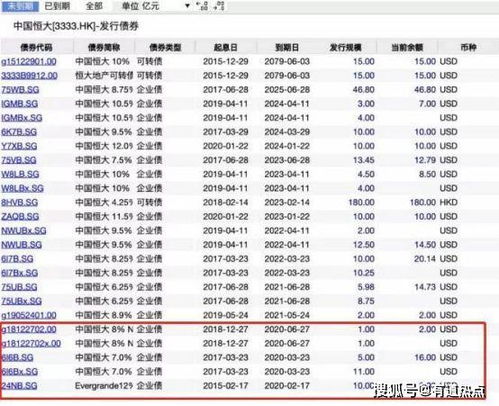Screen dimensions: 499x406
Task: Open bond code 3333B9912.00 link
Action: point(29,76)
